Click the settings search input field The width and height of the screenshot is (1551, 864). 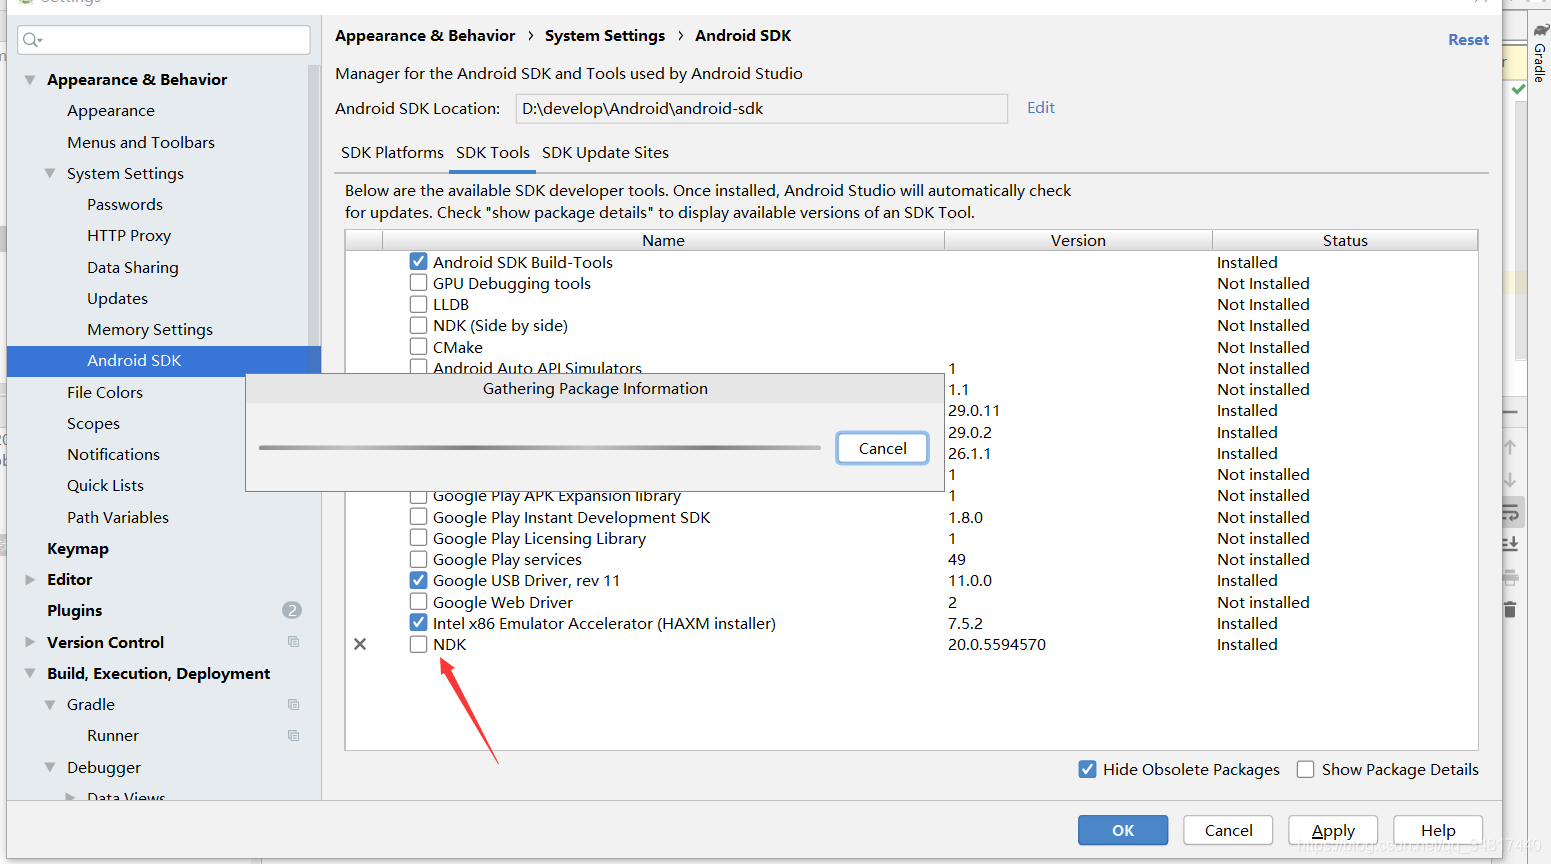pos(164,40)
